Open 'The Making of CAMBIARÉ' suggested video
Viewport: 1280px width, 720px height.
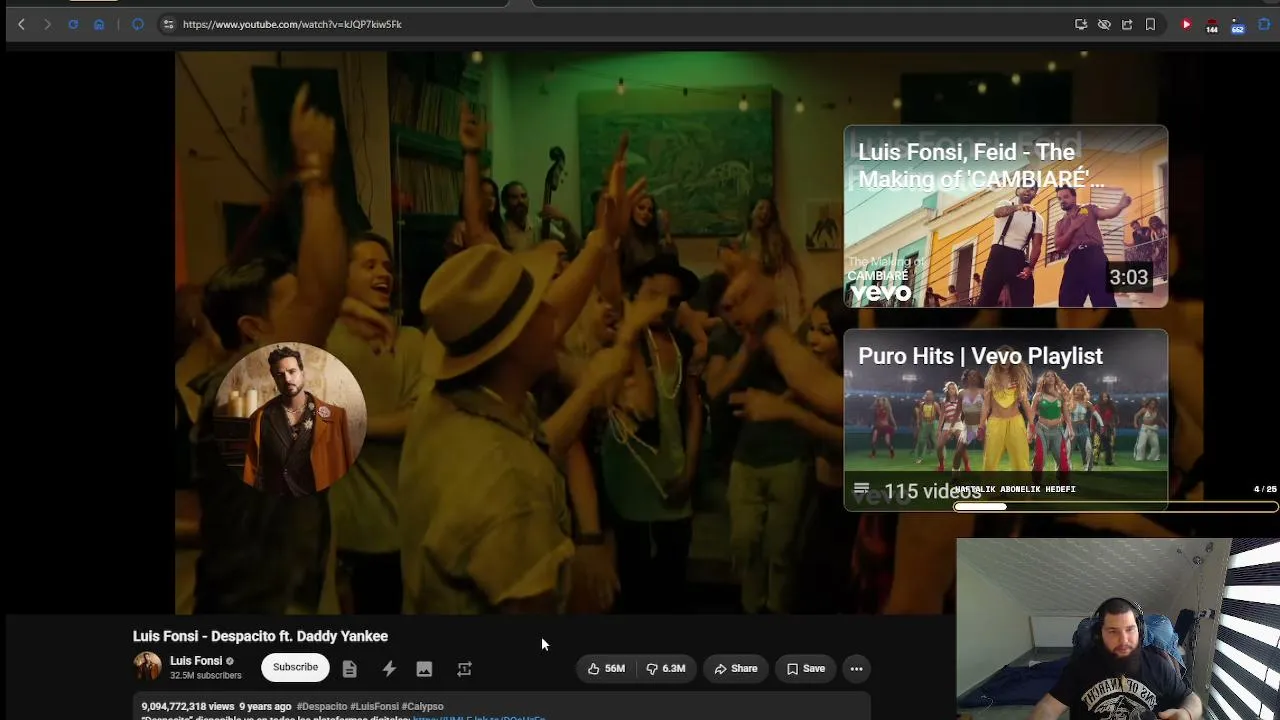[1006, 216]
